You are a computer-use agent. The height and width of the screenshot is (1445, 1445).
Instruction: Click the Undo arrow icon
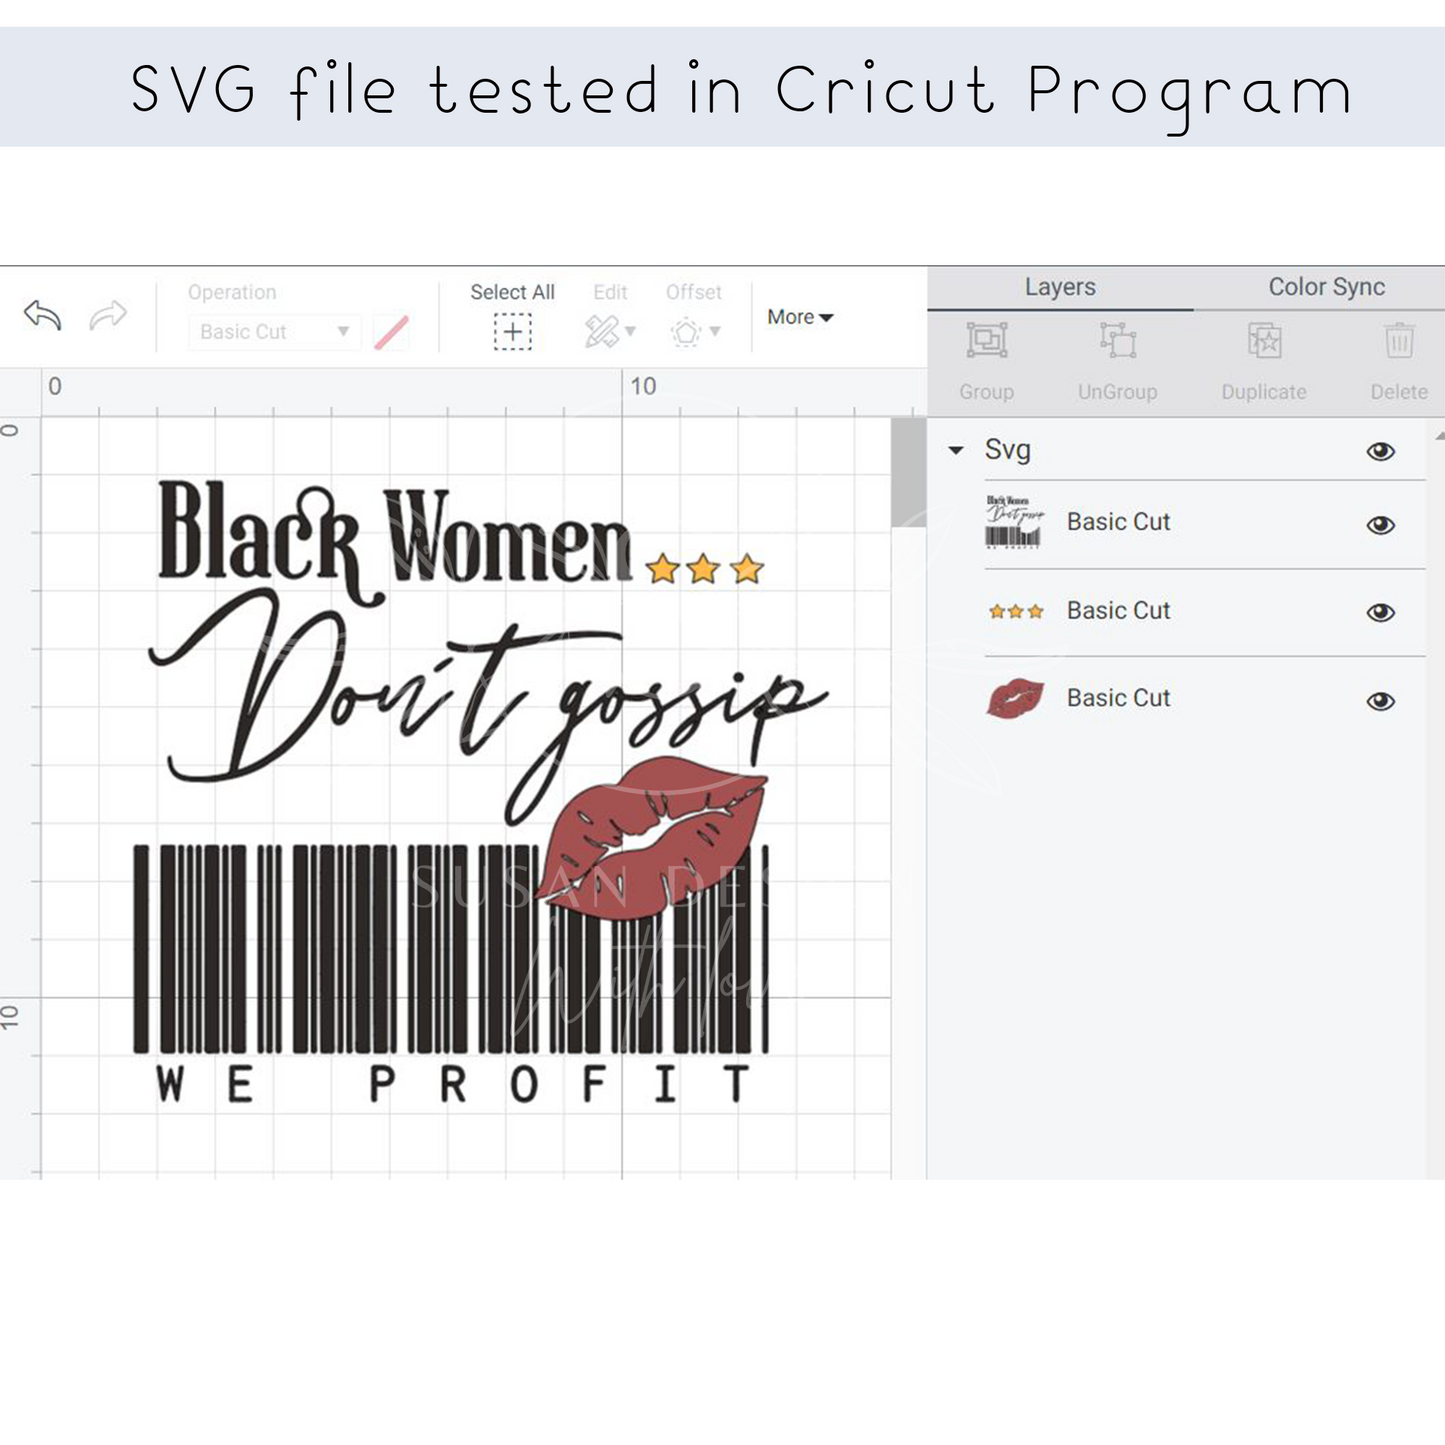[x=43, y=315]
